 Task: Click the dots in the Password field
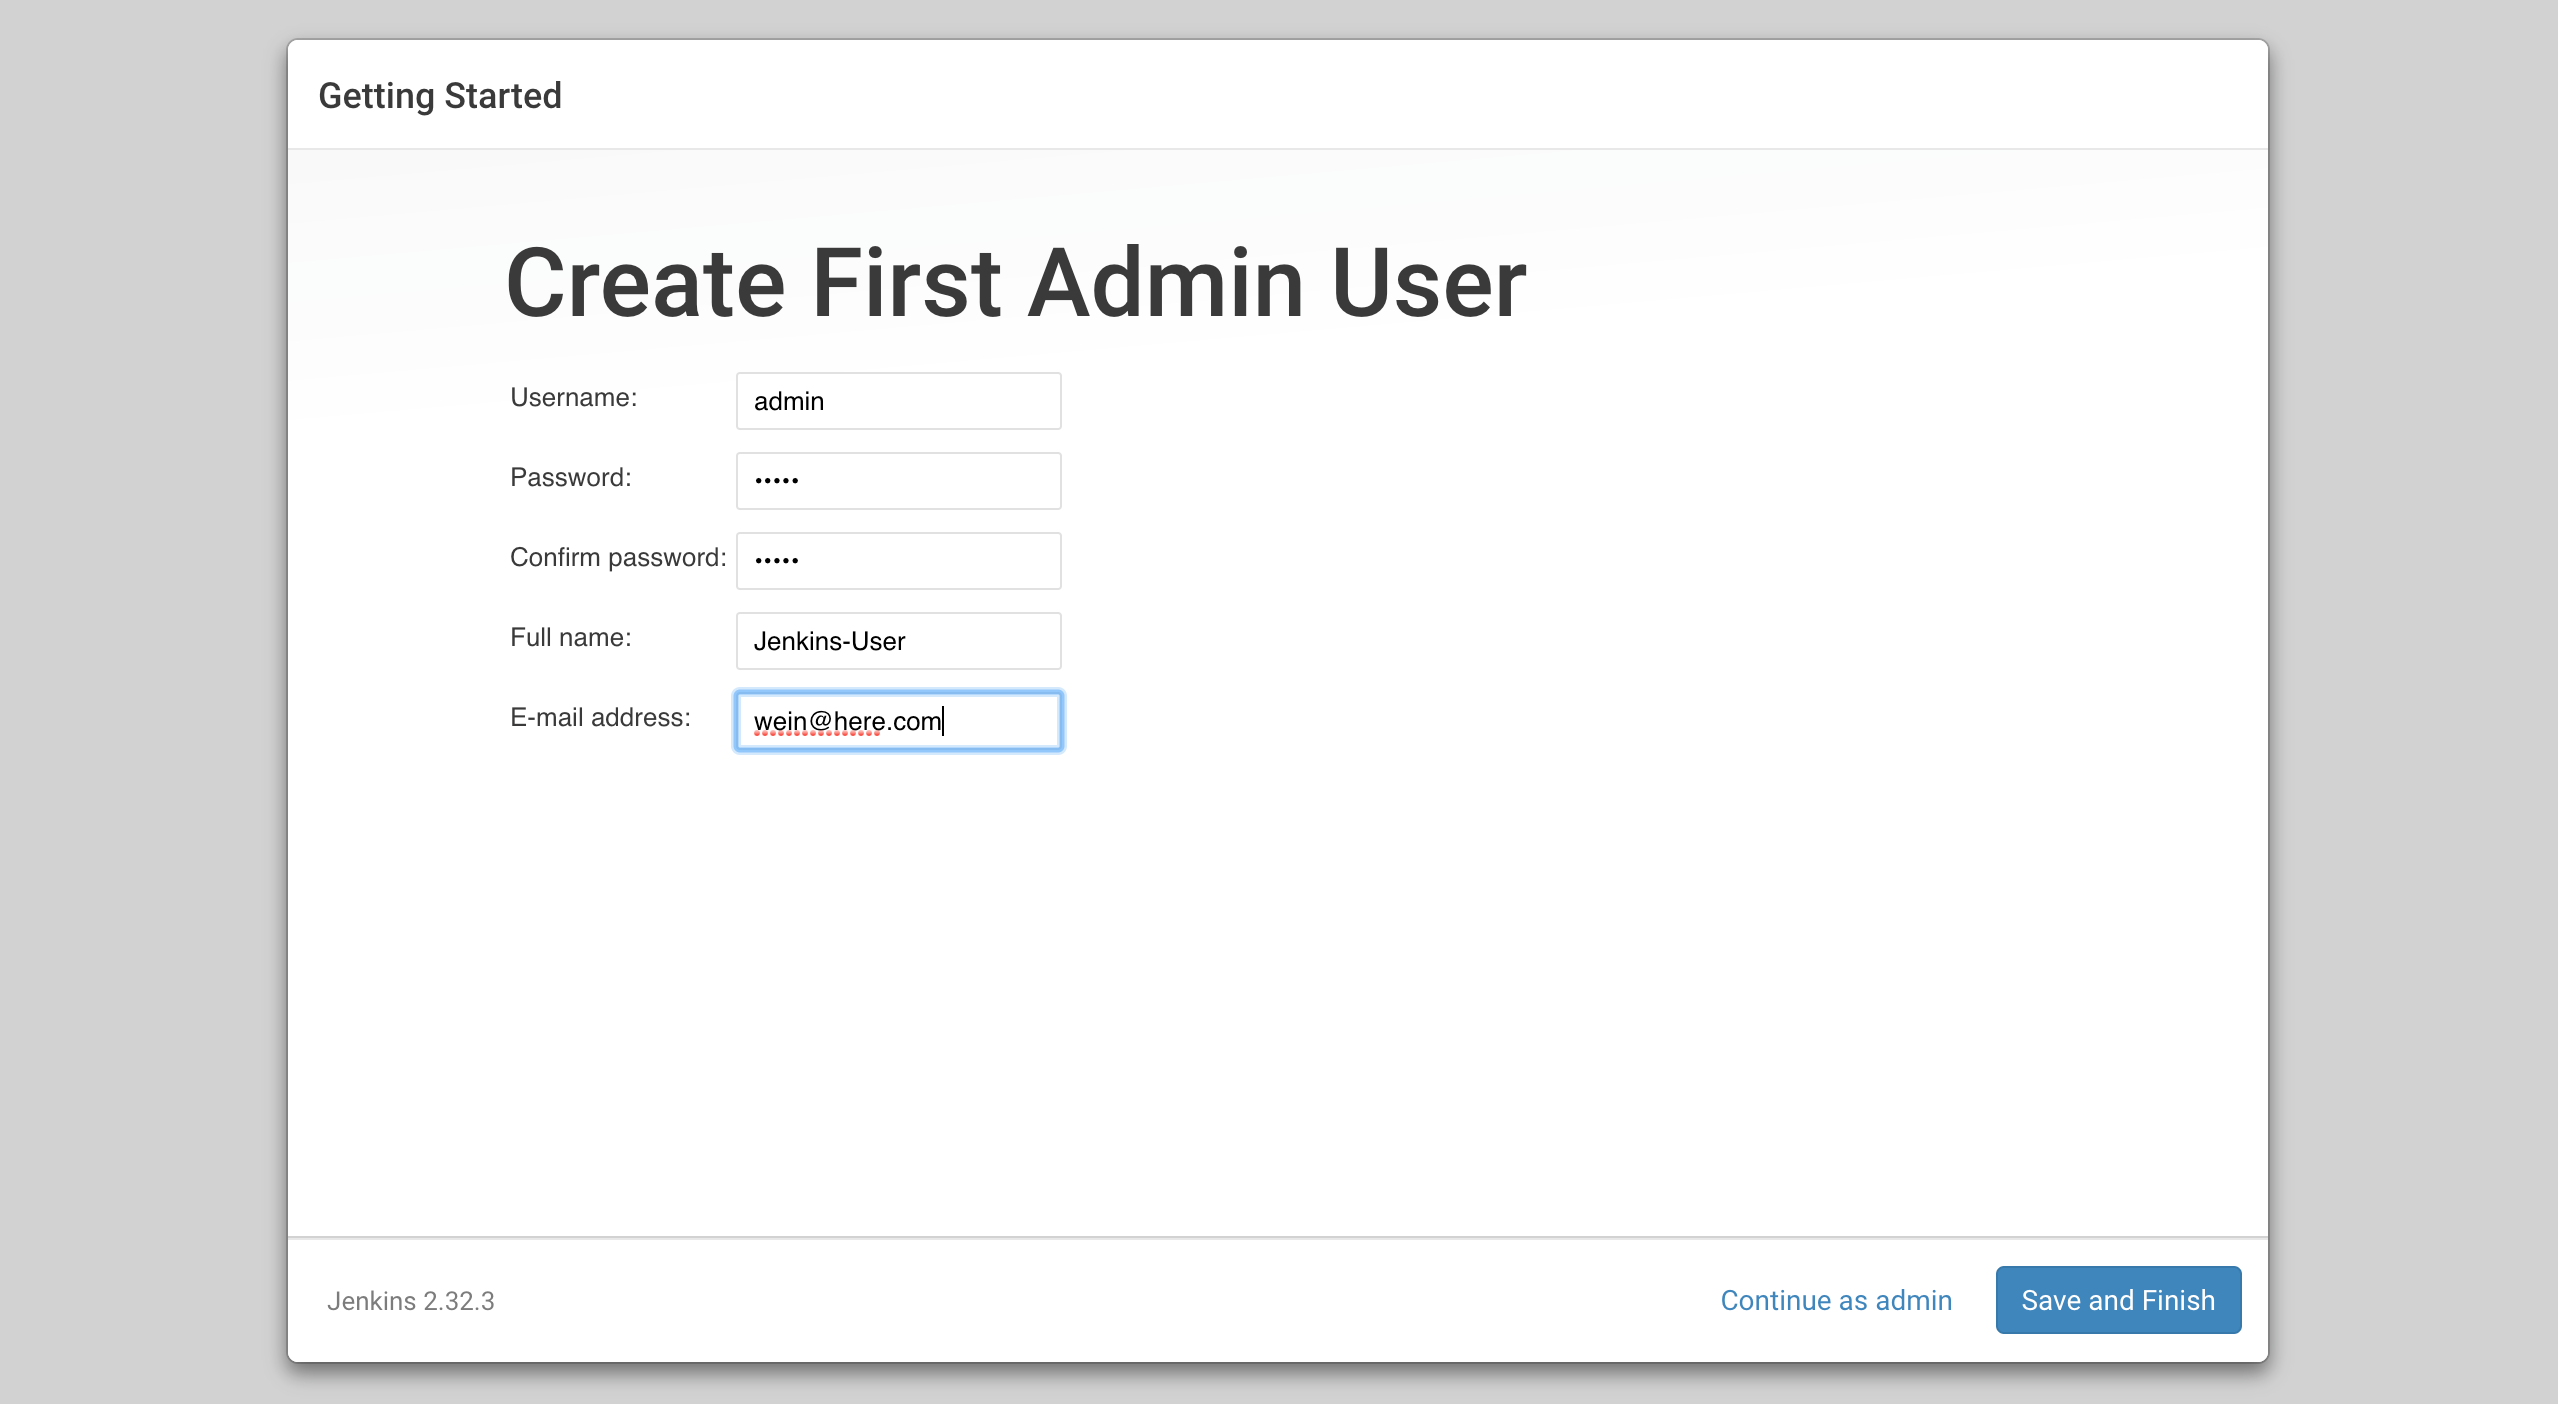[776, 481]
